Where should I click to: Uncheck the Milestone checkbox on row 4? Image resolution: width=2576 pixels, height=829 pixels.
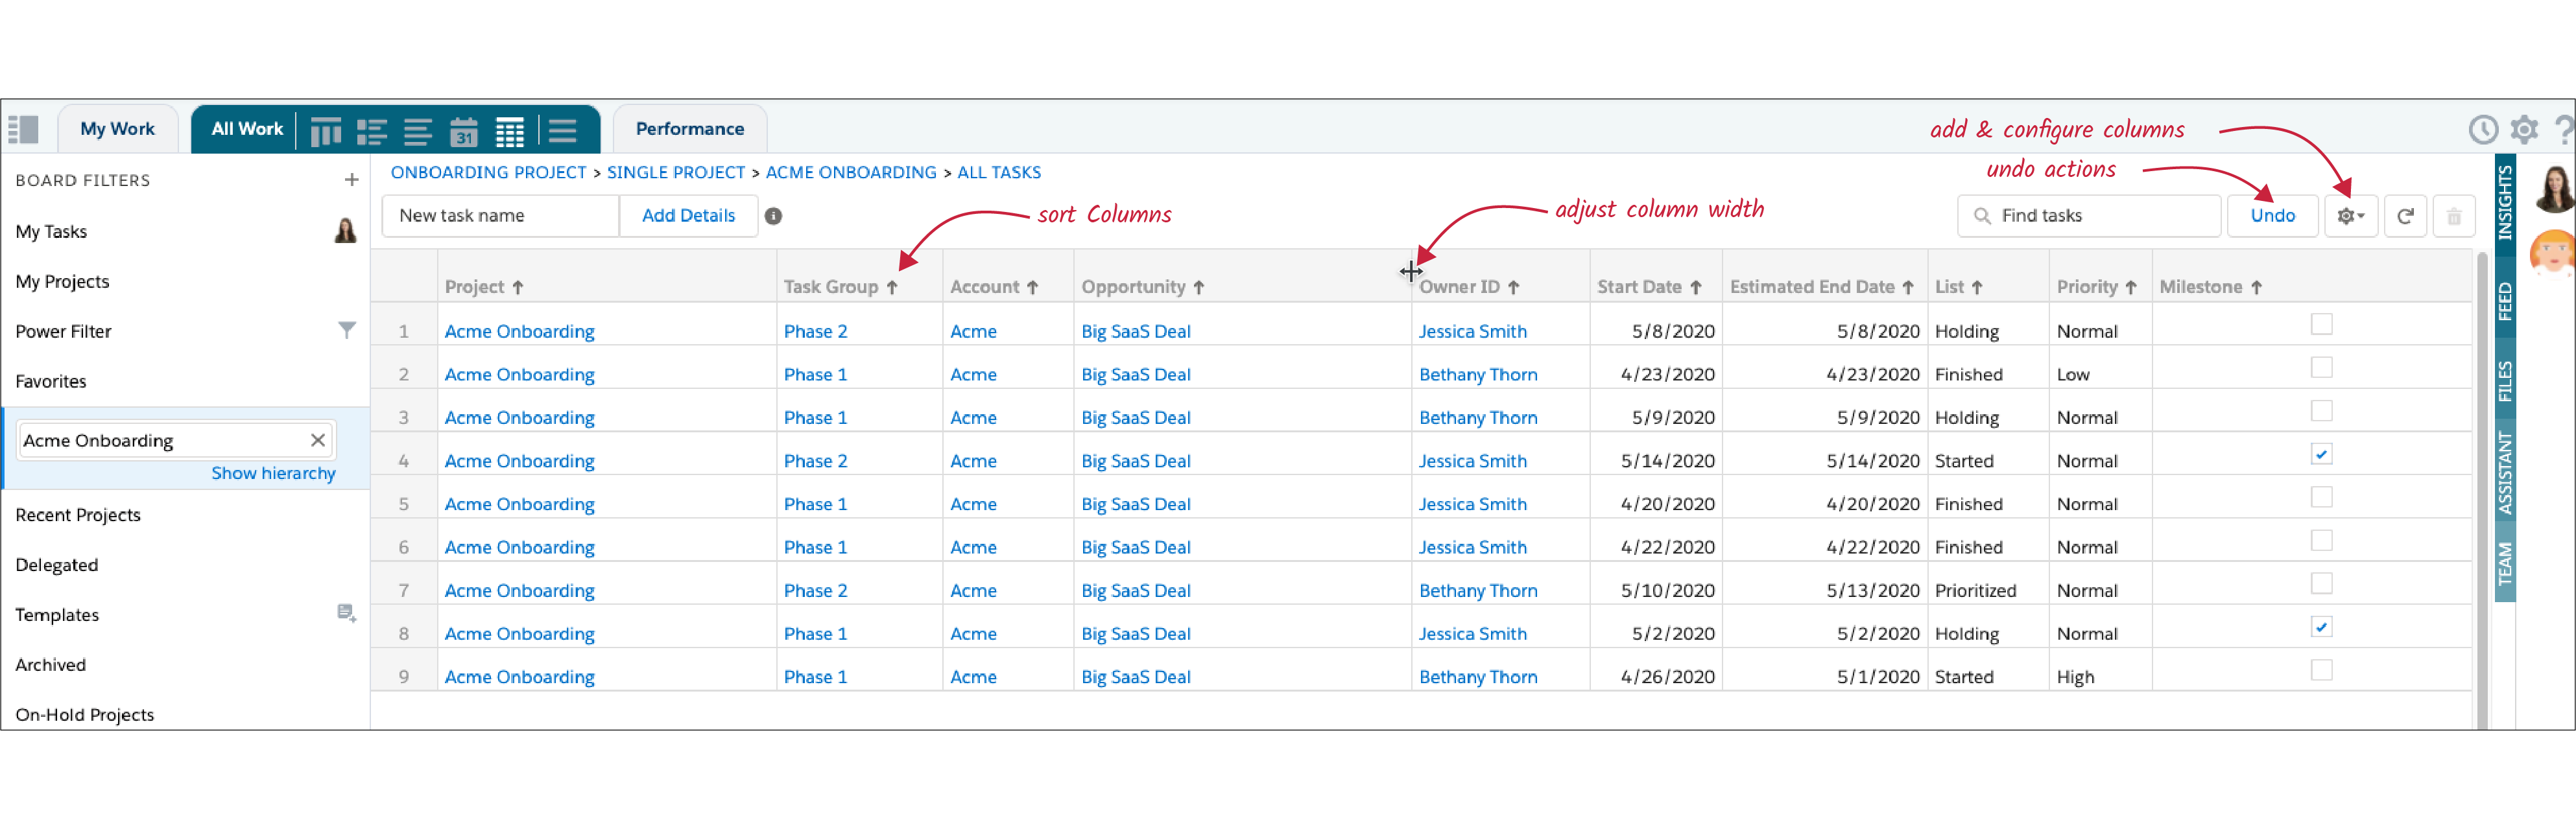(2321, 453)
